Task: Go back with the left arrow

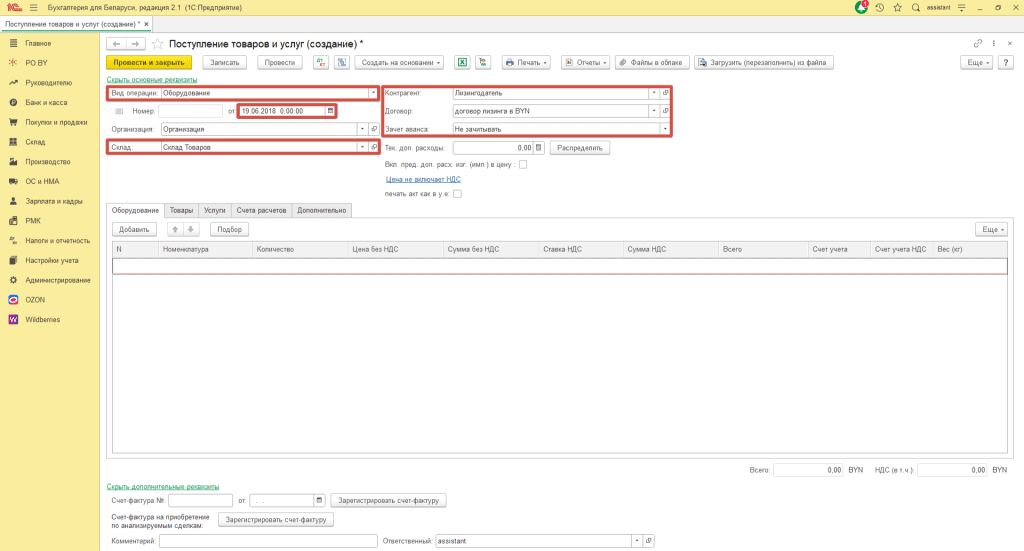Action: (x=116, y=44)
